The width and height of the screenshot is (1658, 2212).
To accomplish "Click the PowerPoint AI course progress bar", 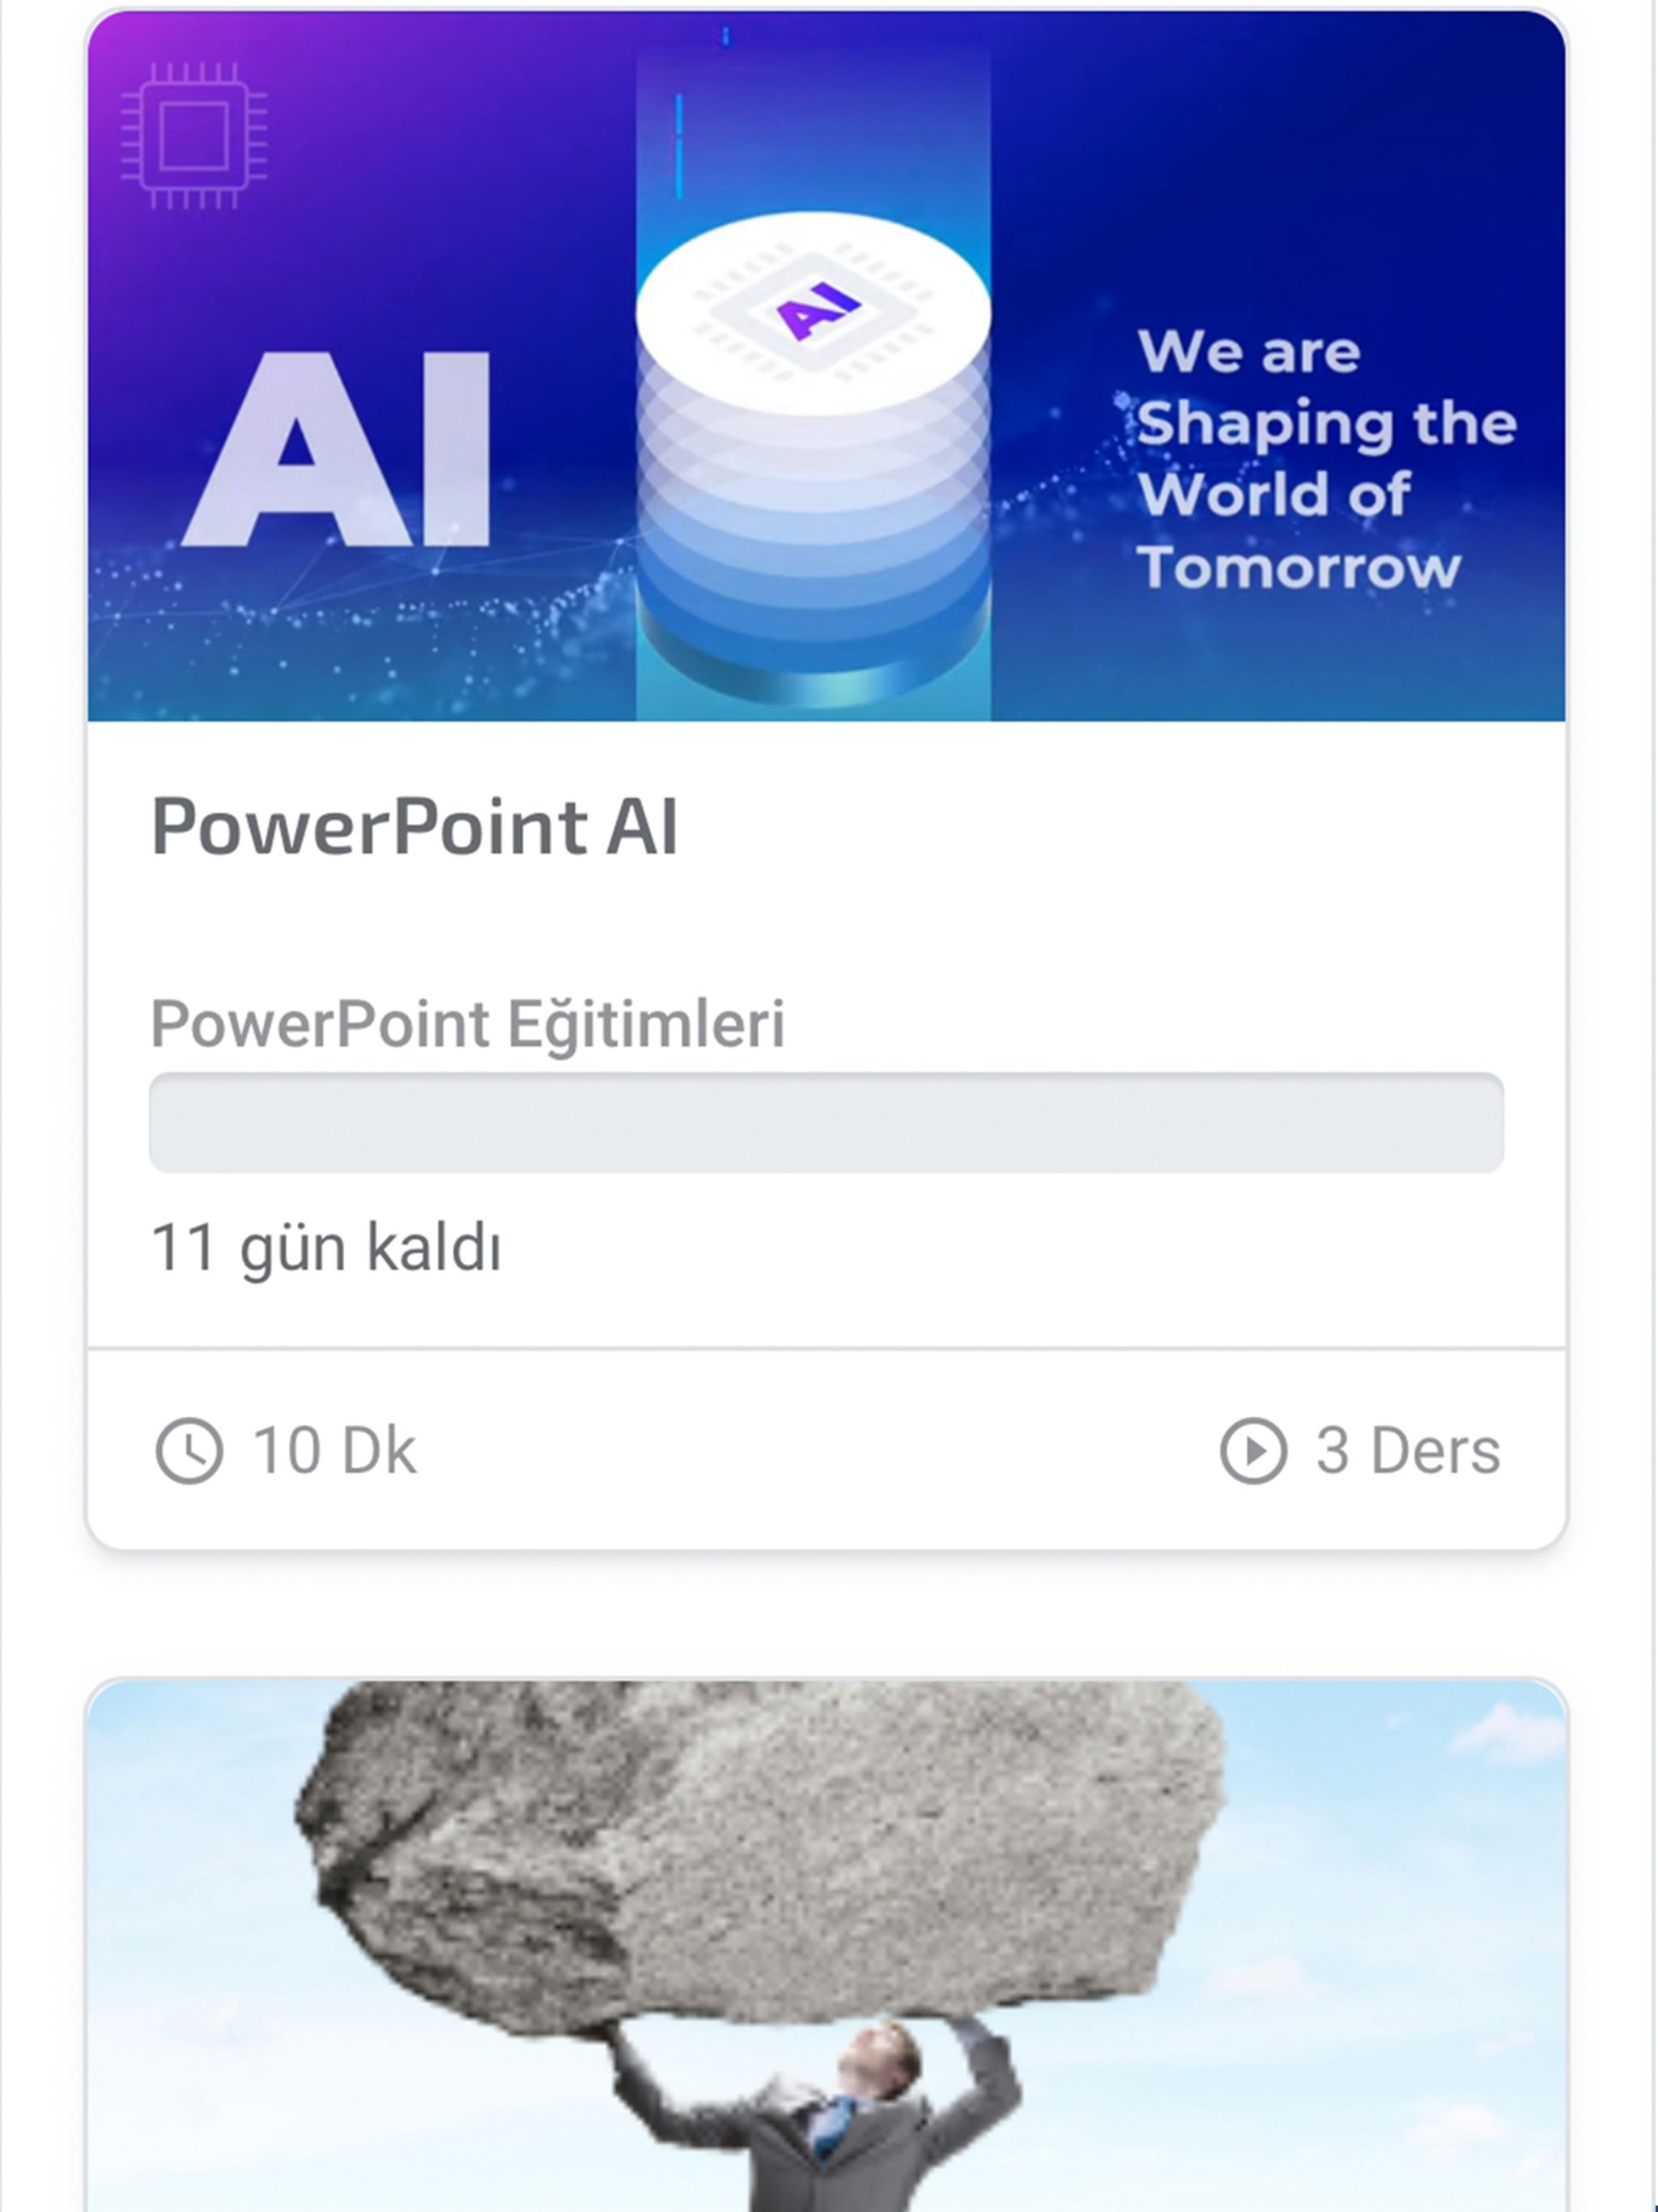I will (826, 1123).
